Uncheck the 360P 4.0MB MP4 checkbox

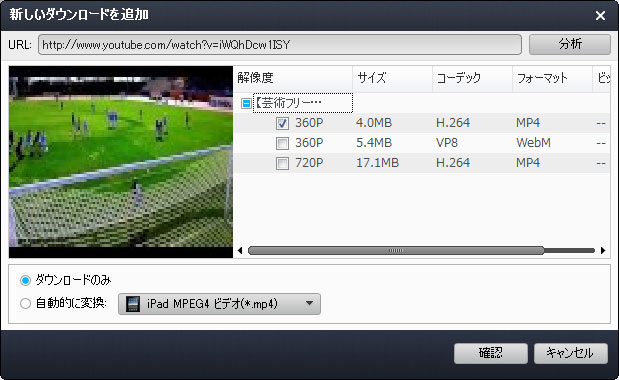(282, 124)
